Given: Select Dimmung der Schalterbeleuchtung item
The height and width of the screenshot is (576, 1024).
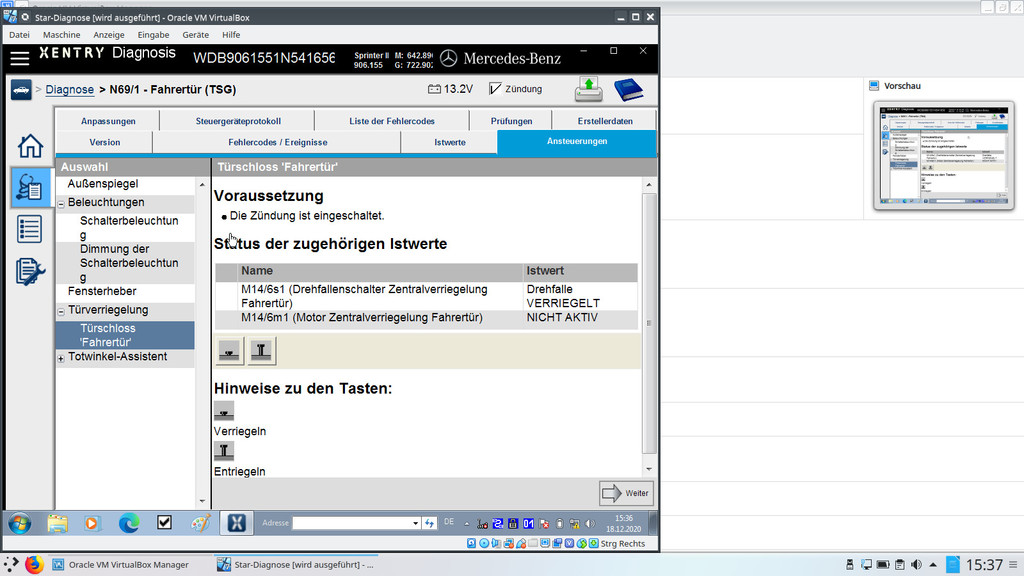Looking at the screenshot, I should pyautogui.click(x=129, y=263).
